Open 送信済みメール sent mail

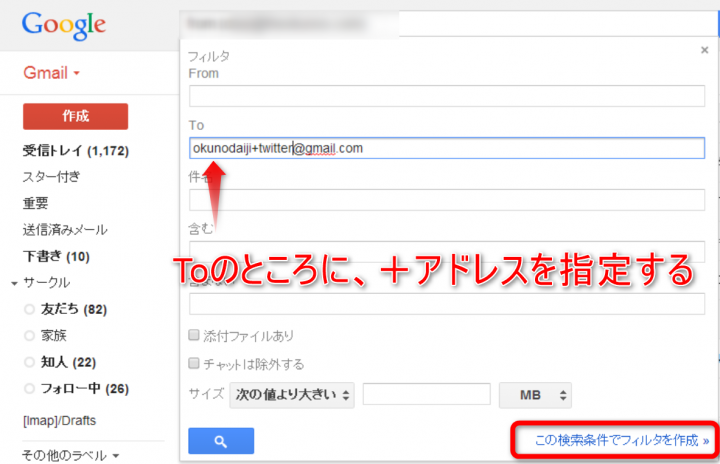(65, 230)
